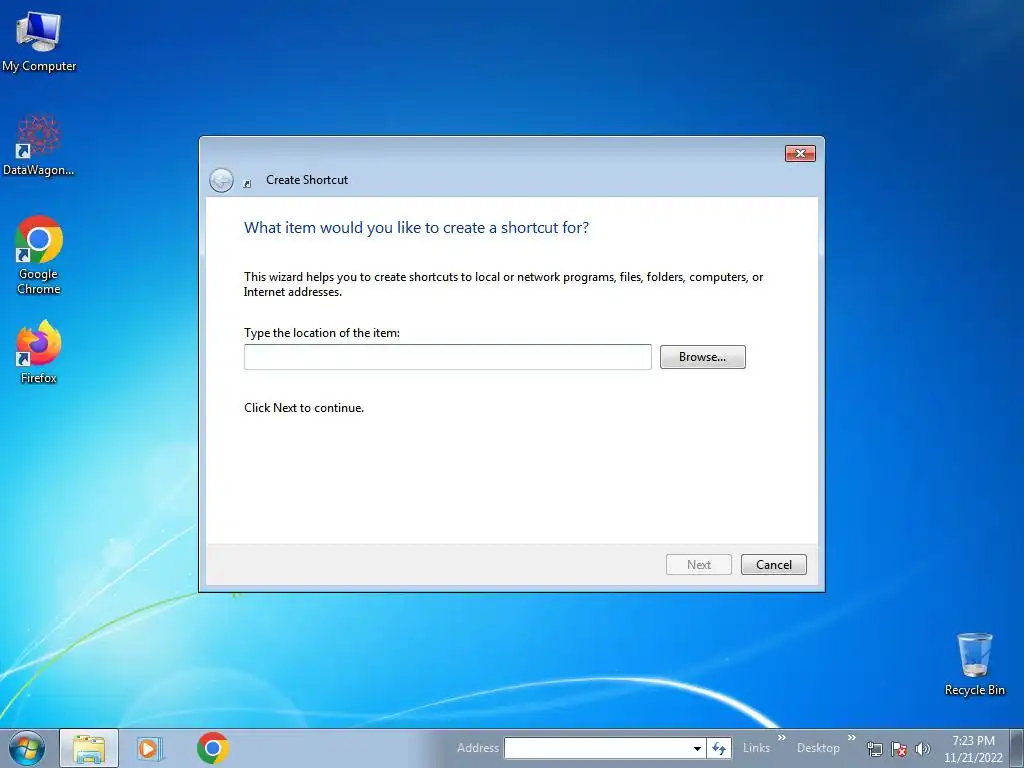Select the Firefox desktop shortcut
The height and width of the screenshot is (768, 1024).
[39, 352]
